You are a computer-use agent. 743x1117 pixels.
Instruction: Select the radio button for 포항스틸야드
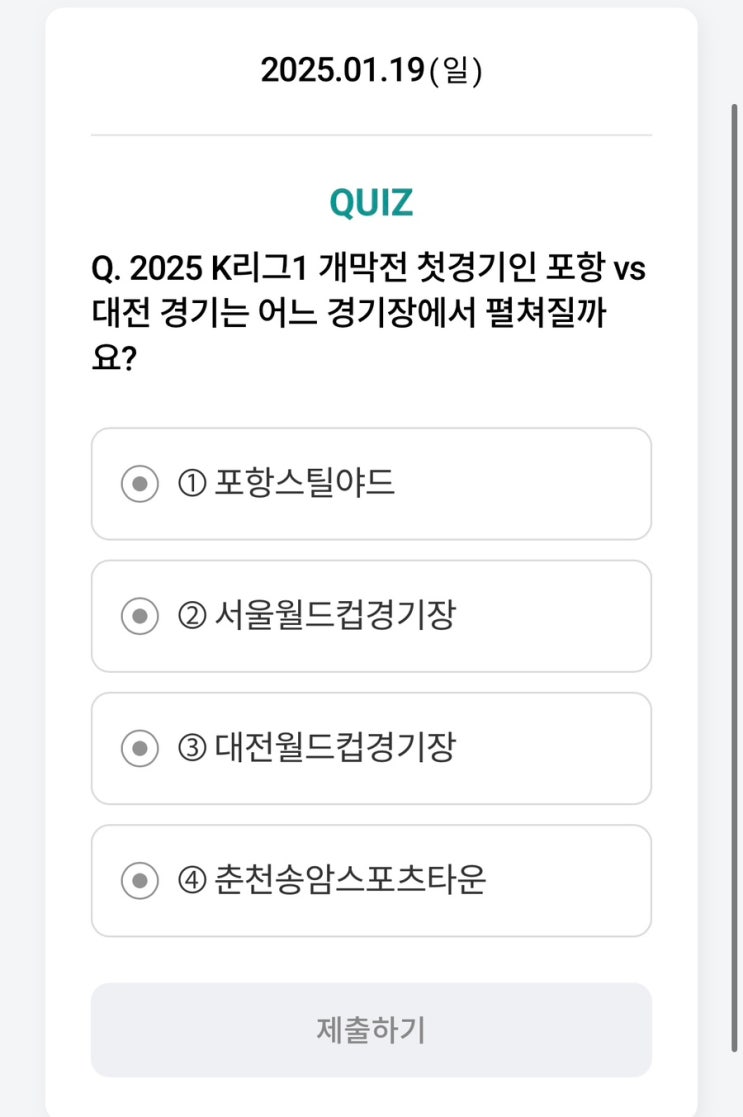pos(140,484)
